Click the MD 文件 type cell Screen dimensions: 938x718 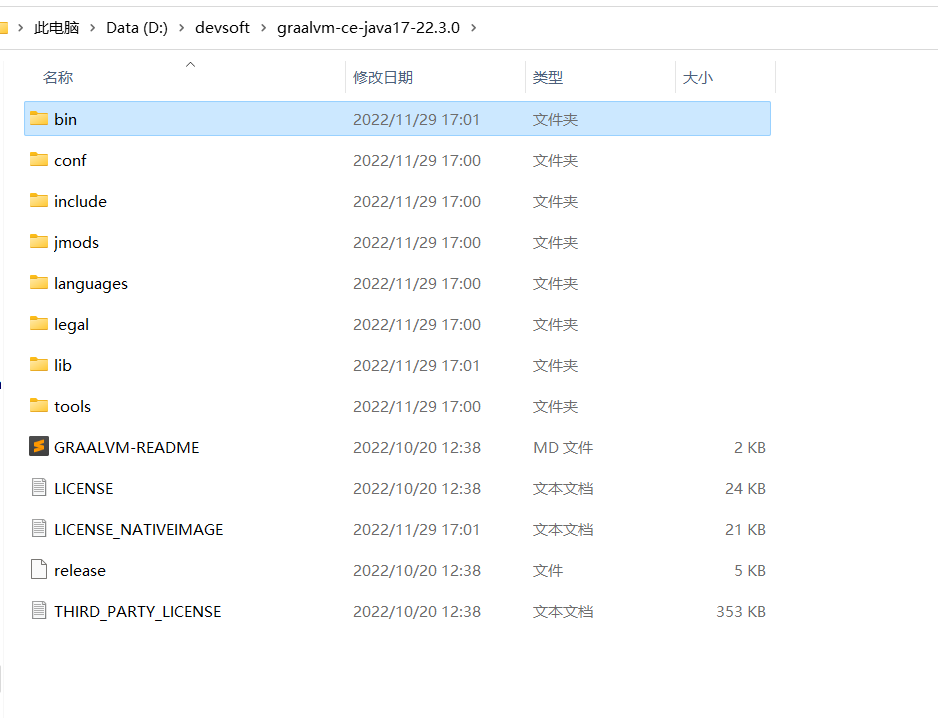tap(563, 447)
